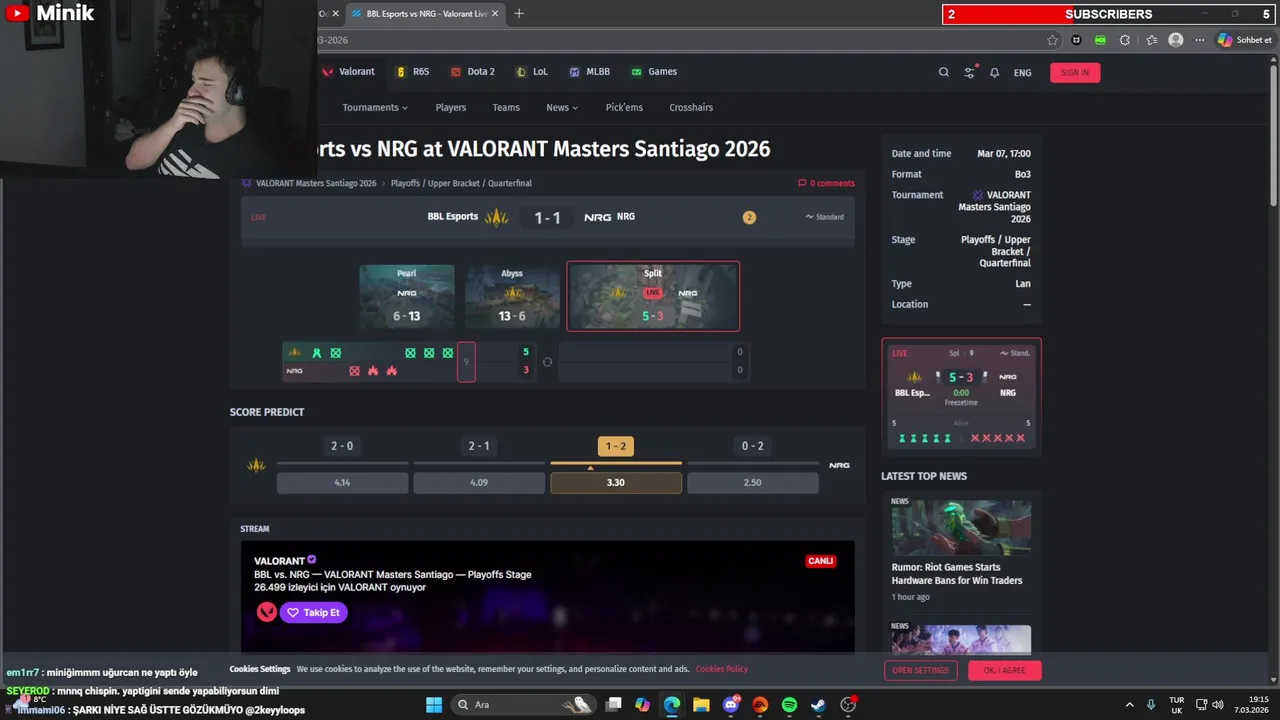Screen dimensions: 1280x720
Task: Pick the 2 - 1 score prediction
Action: click(479, 446)
